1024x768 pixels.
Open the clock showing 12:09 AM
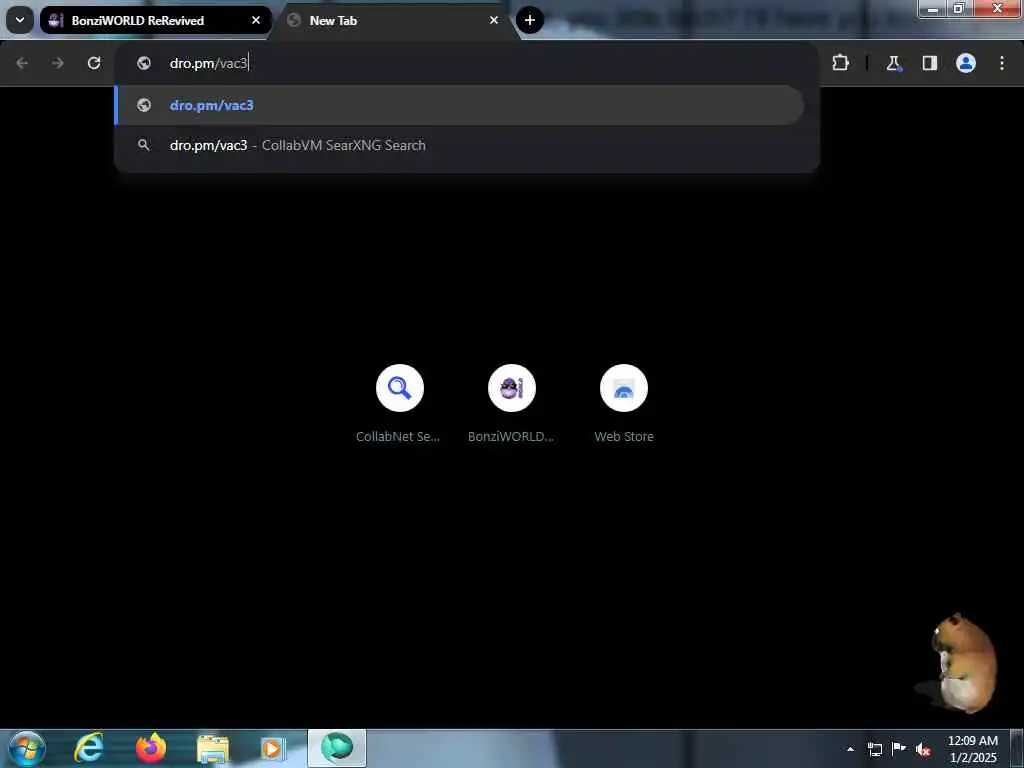(972, 749)
